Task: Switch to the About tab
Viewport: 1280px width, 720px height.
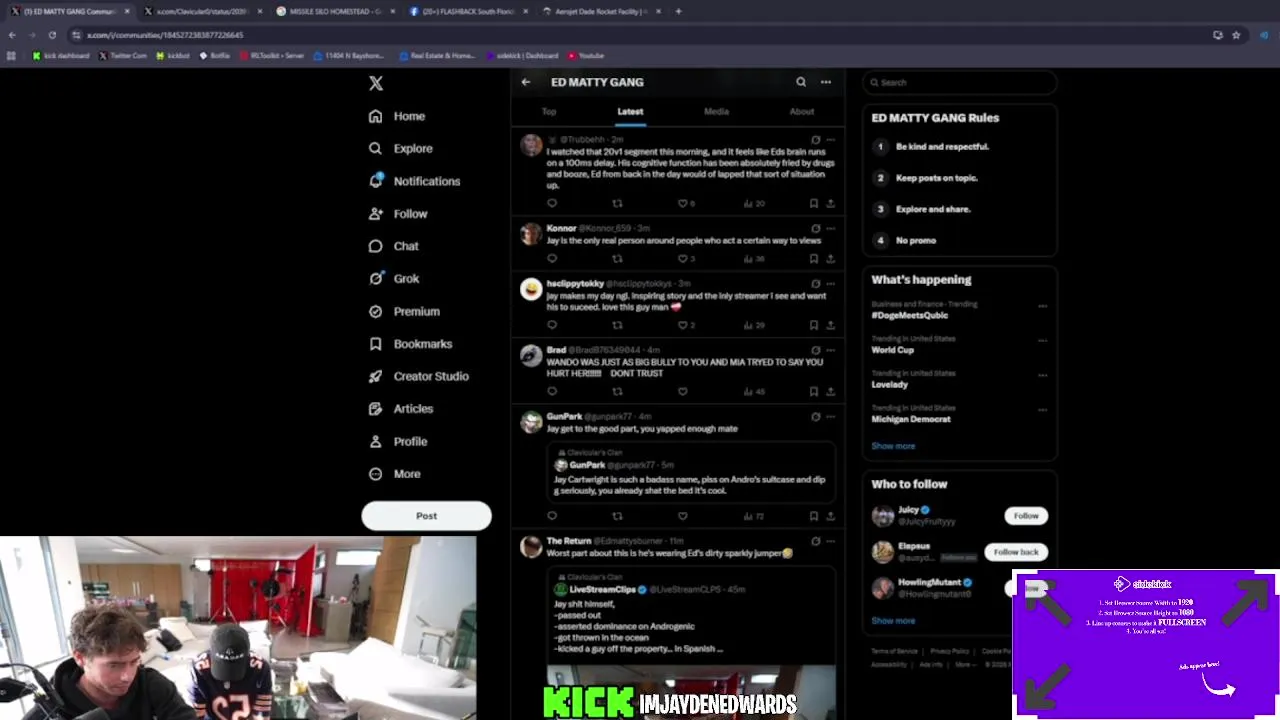Action: pos(802,112)
